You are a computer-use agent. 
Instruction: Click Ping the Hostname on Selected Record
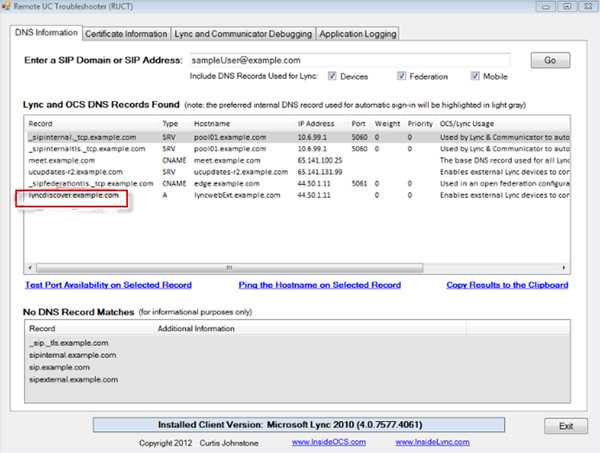pos(321,285)
